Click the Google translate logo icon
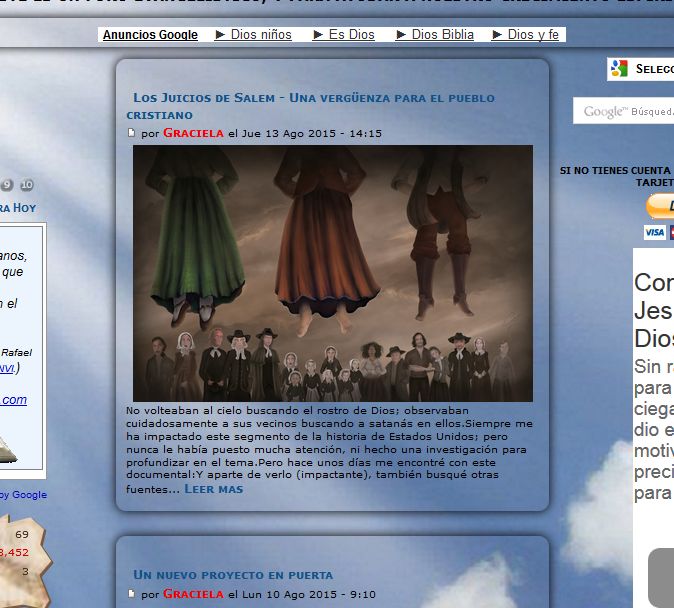The height and width of the screenshot is (608, 674). (619, 69)
